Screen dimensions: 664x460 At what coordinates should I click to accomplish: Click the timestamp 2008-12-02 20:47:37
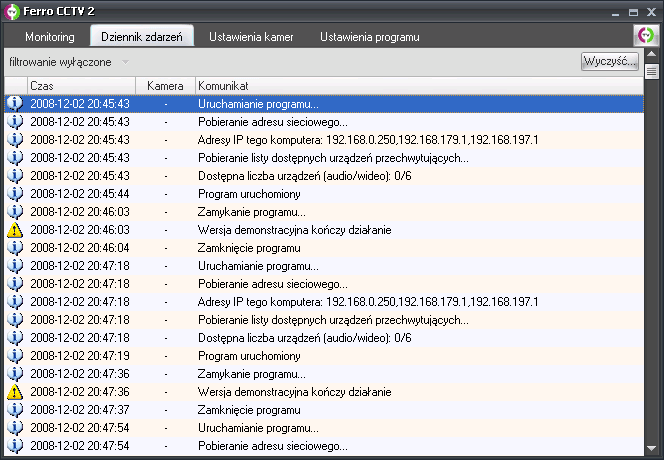[80, 410]
